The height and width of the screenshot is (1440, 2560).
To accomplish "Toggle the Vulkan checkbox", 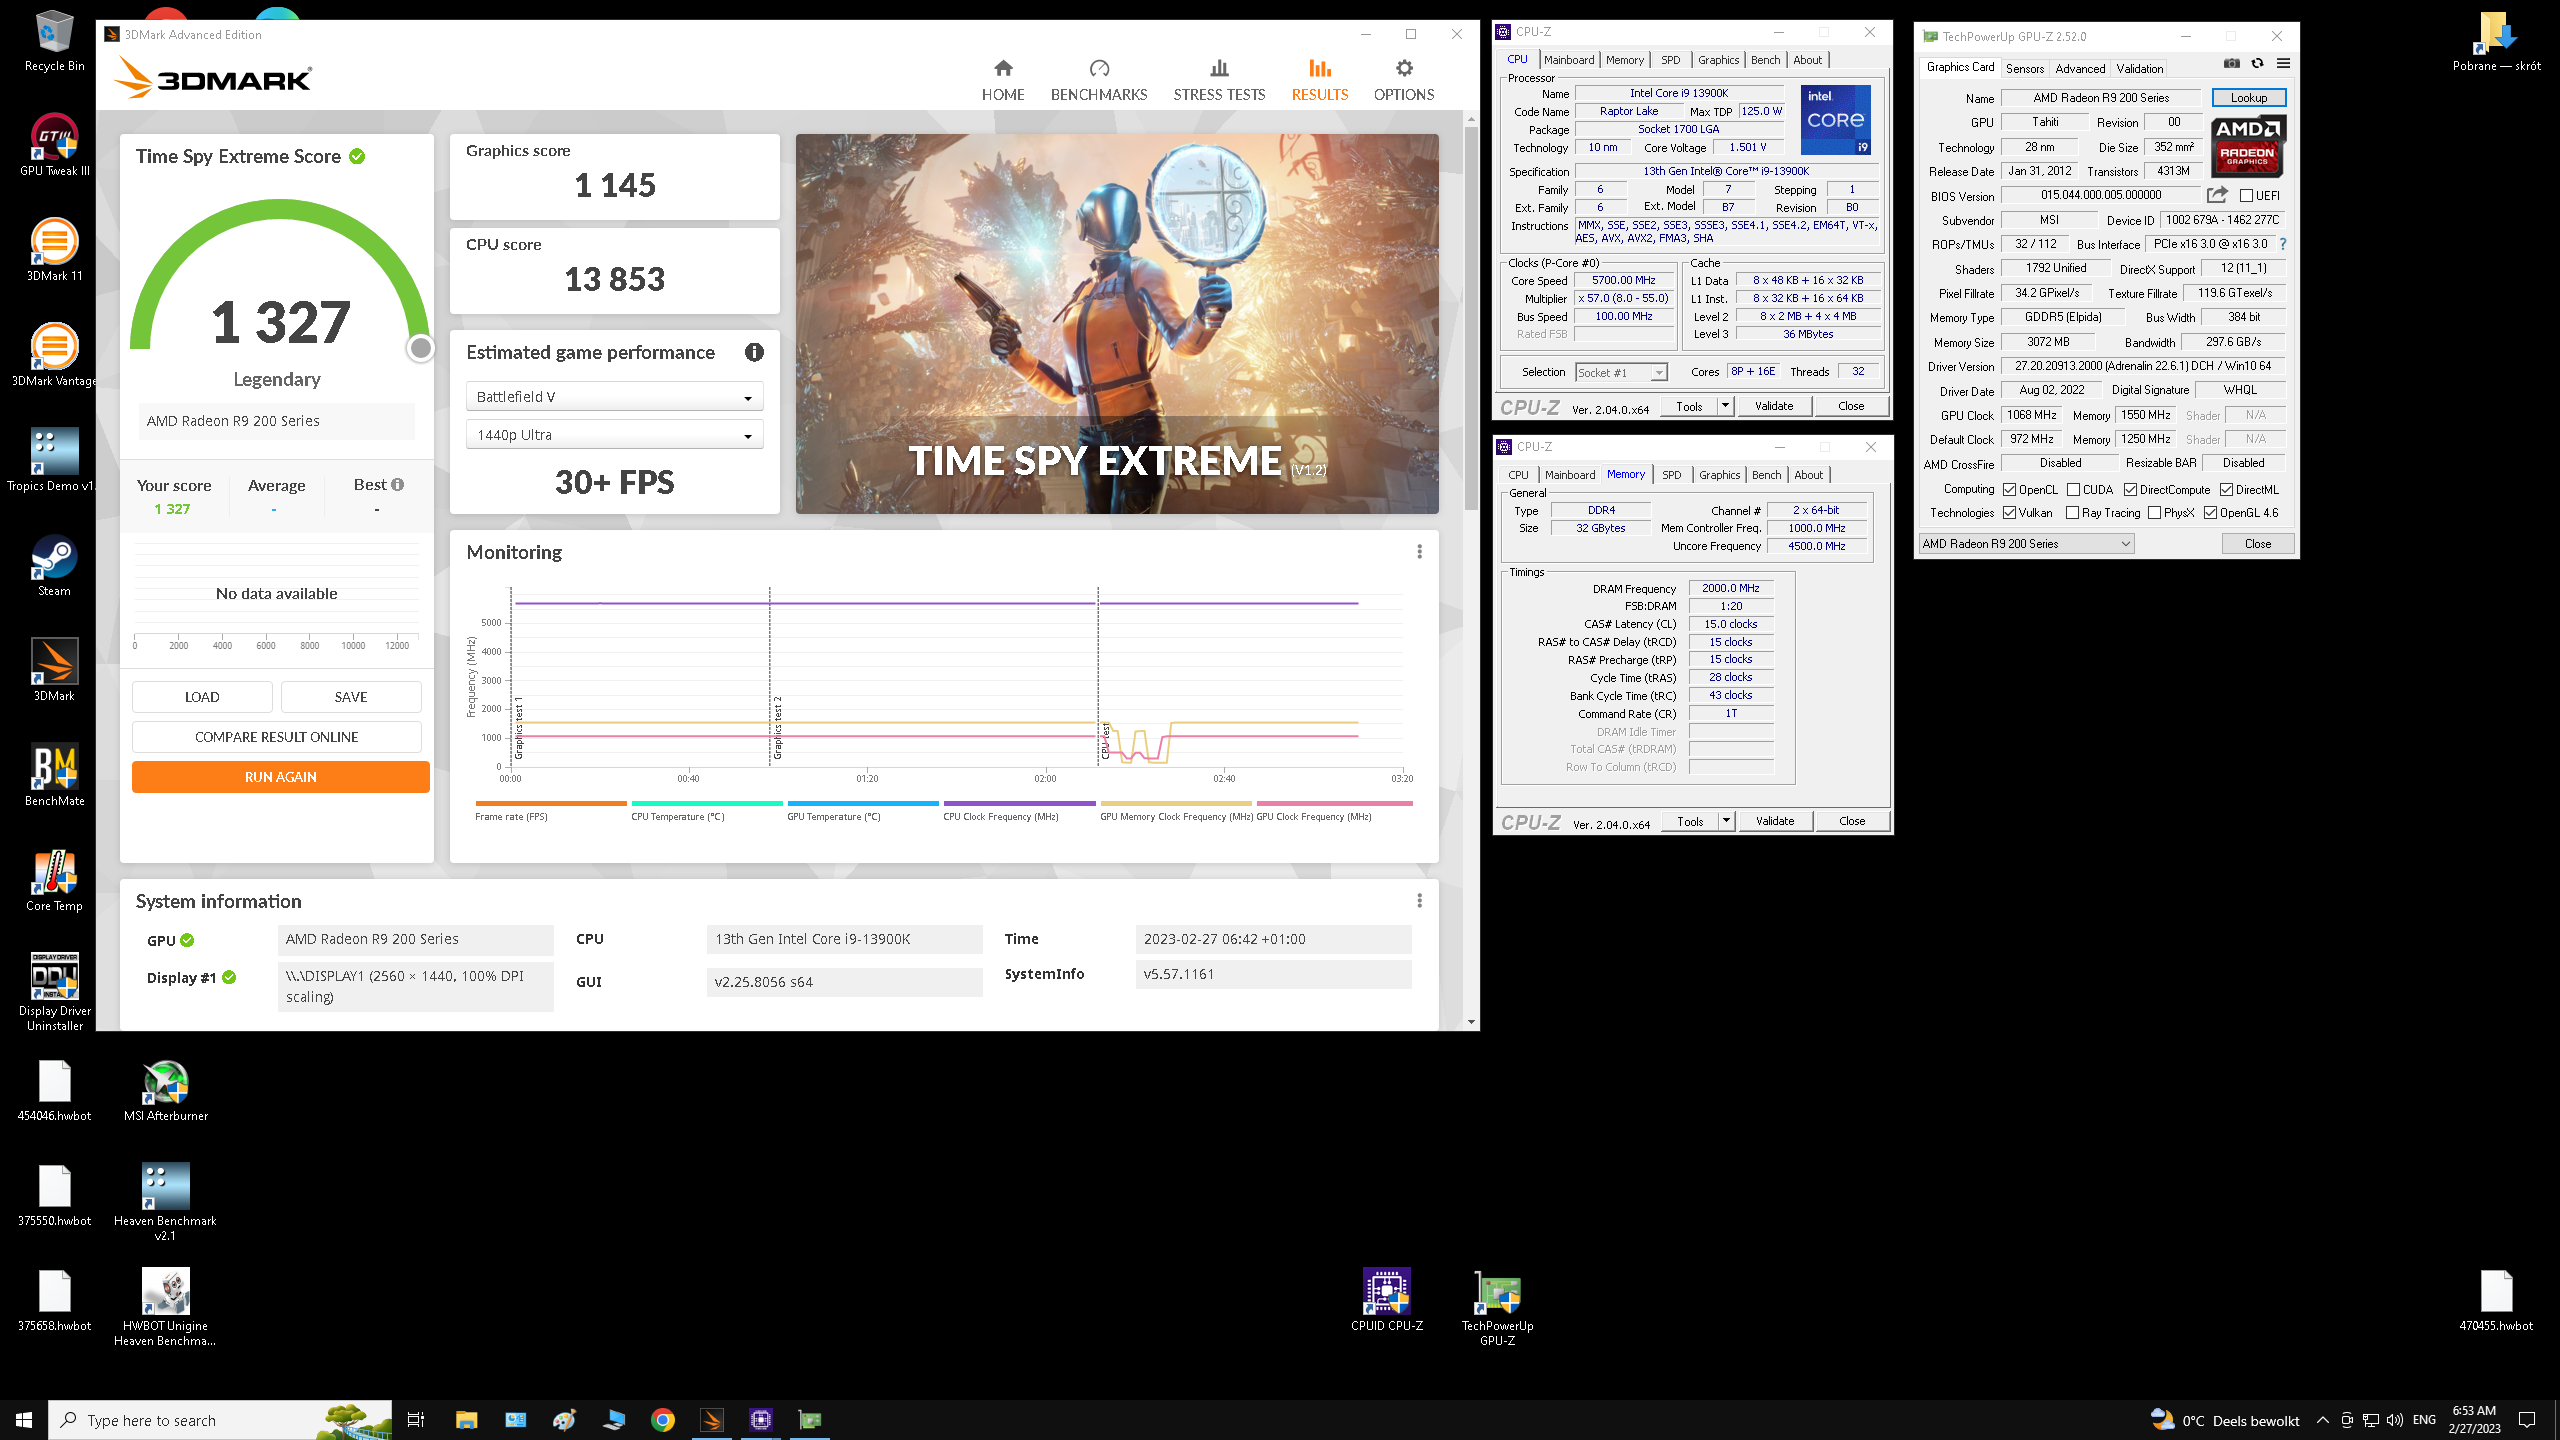I will [2009, 513].
